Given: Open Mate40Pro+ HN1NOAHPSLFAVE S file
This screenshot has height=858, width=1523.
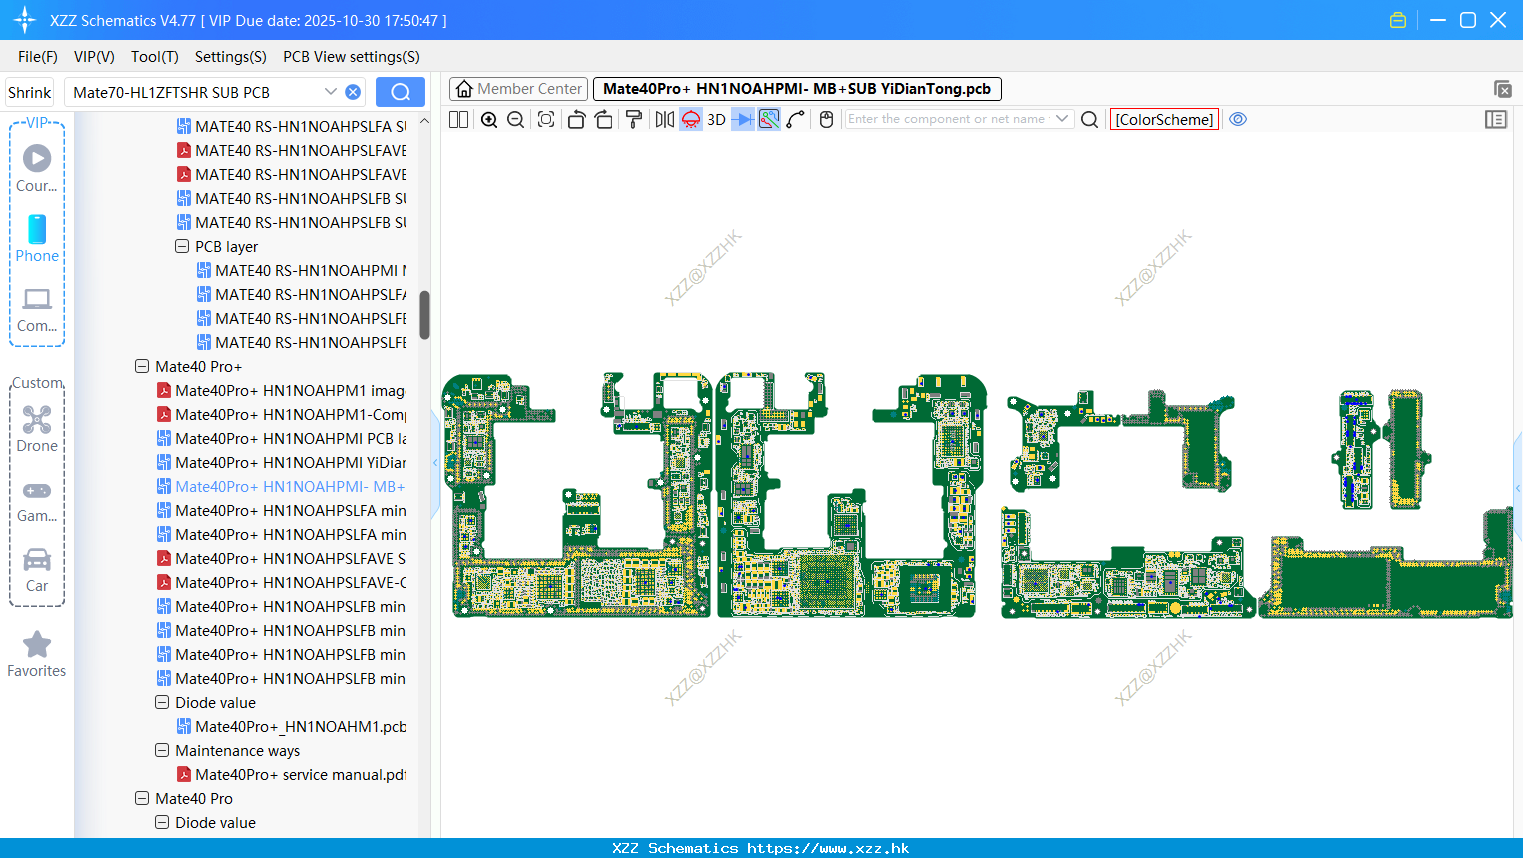Looking at the screenshot, I should [281, 558].
